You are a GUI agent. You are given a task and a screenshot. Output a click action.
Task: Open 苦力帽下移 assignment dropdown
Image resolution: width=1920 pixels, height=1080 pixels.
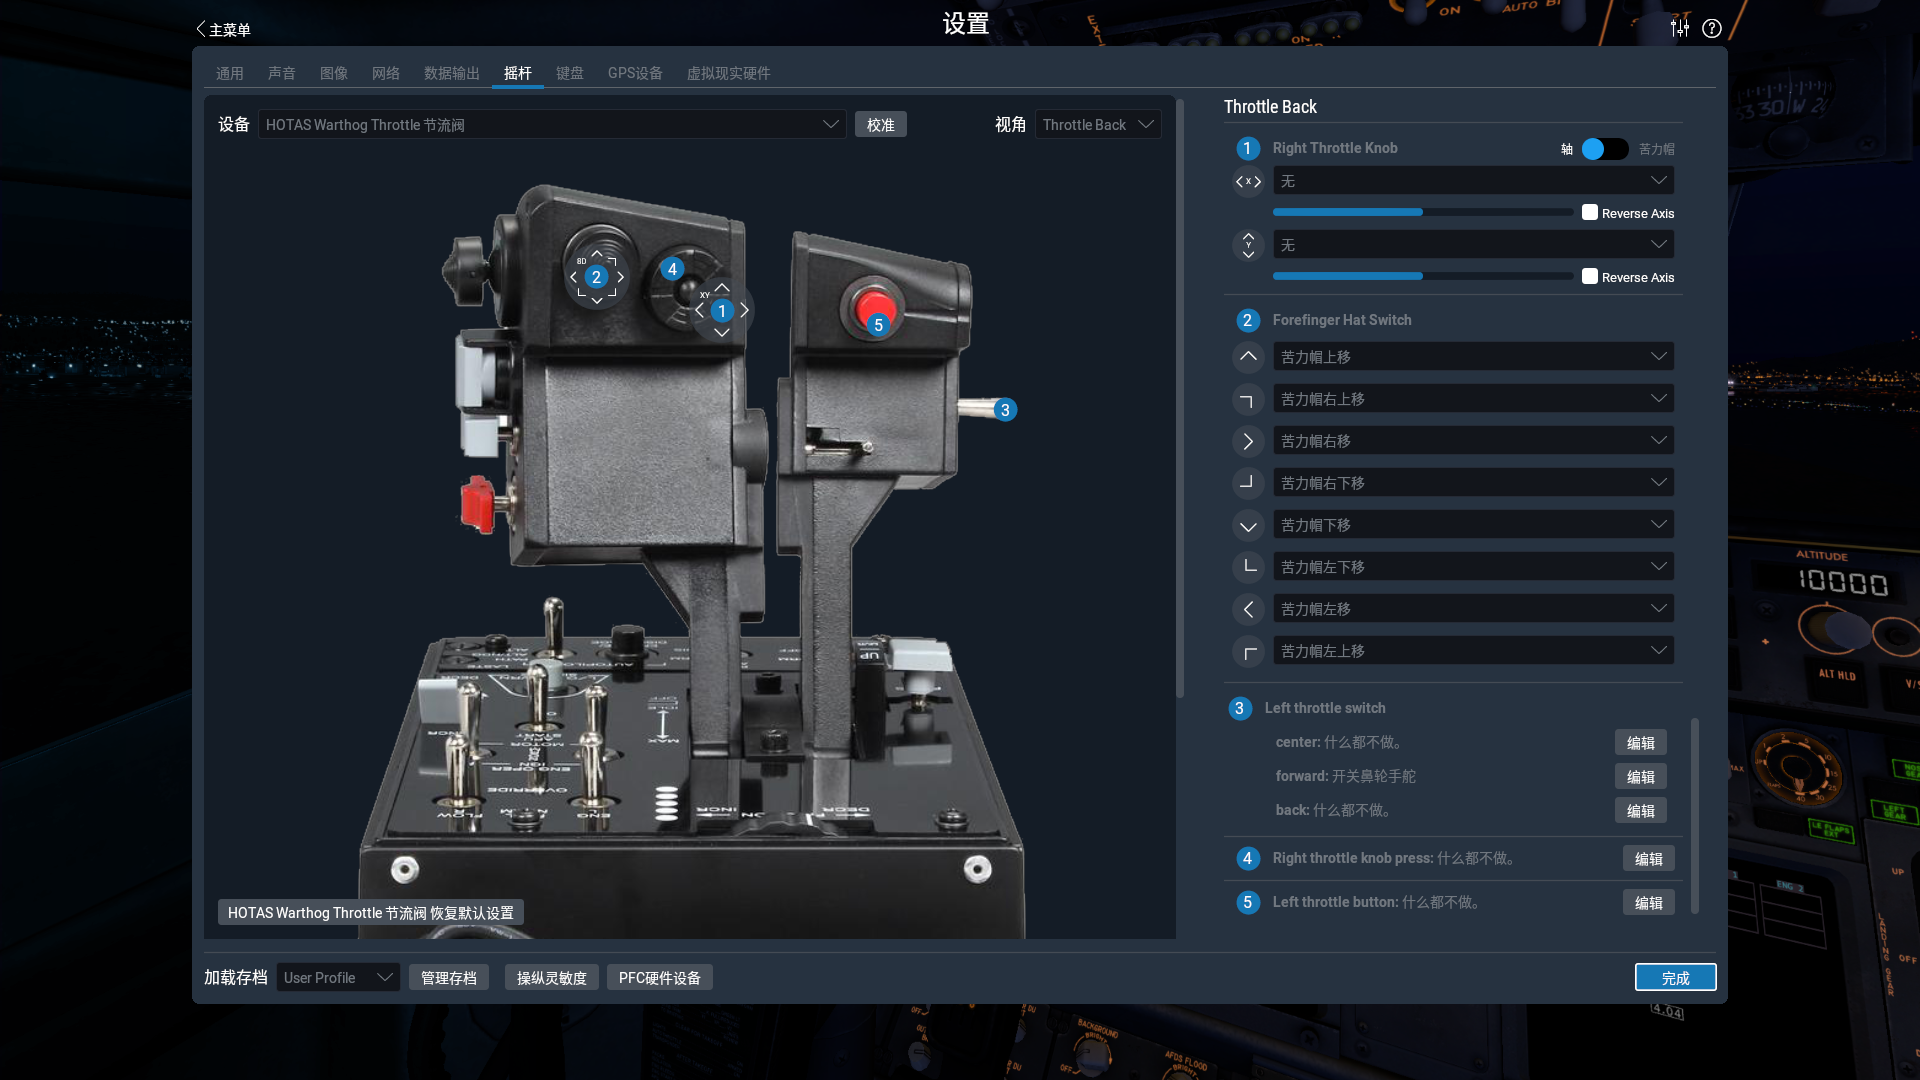pos(1473,525)
